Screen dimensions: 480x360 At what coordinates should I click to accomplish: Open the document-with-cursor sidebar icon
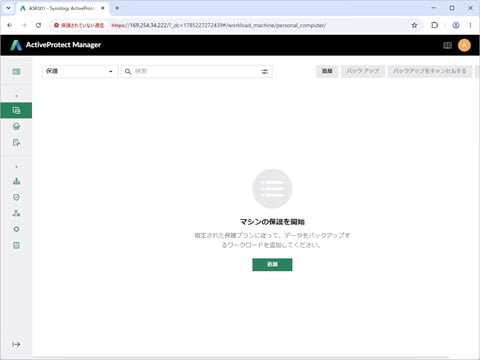coord(16,143)
